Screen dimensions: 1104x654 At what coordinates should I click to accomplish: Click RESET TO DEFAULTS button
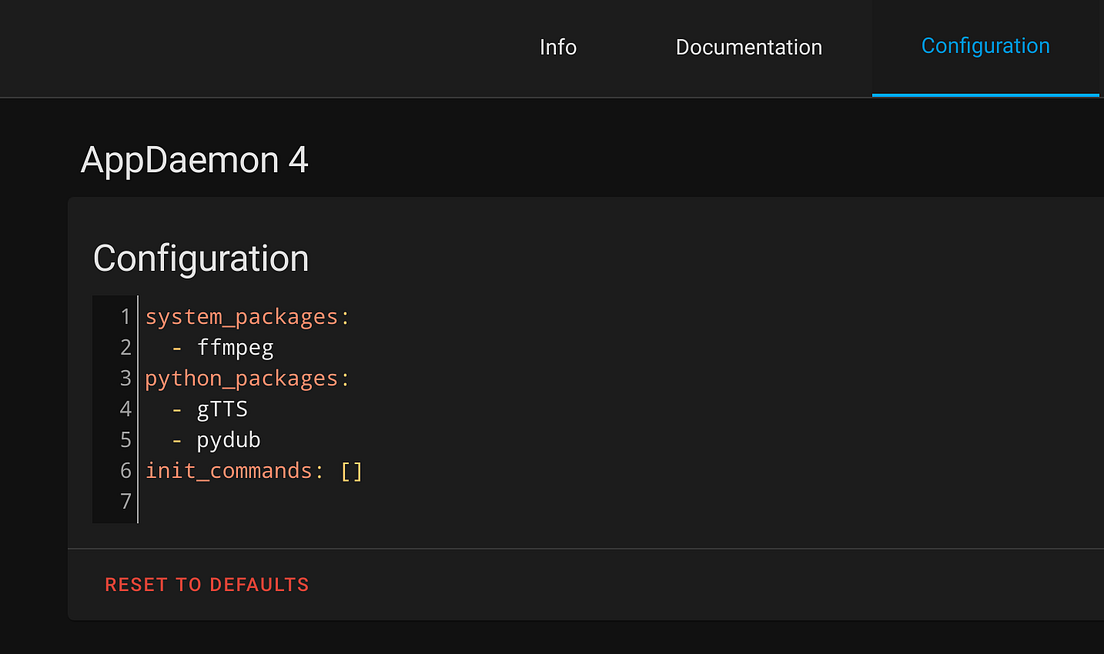click(207, 585)
